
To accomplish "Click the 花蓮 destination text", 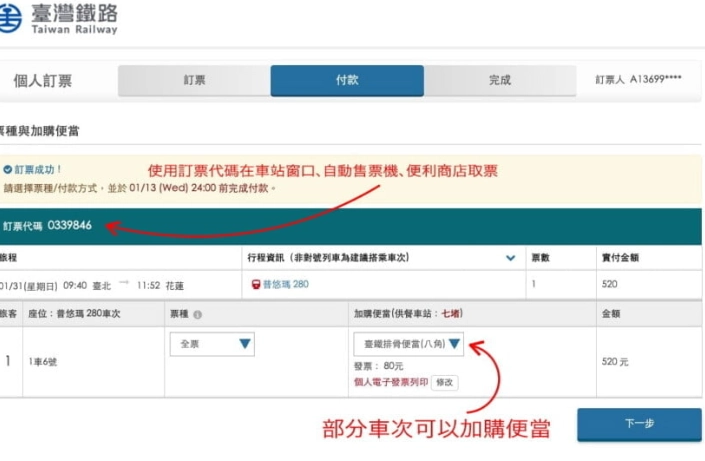I will pyautogui.click(x=174, y=286).
